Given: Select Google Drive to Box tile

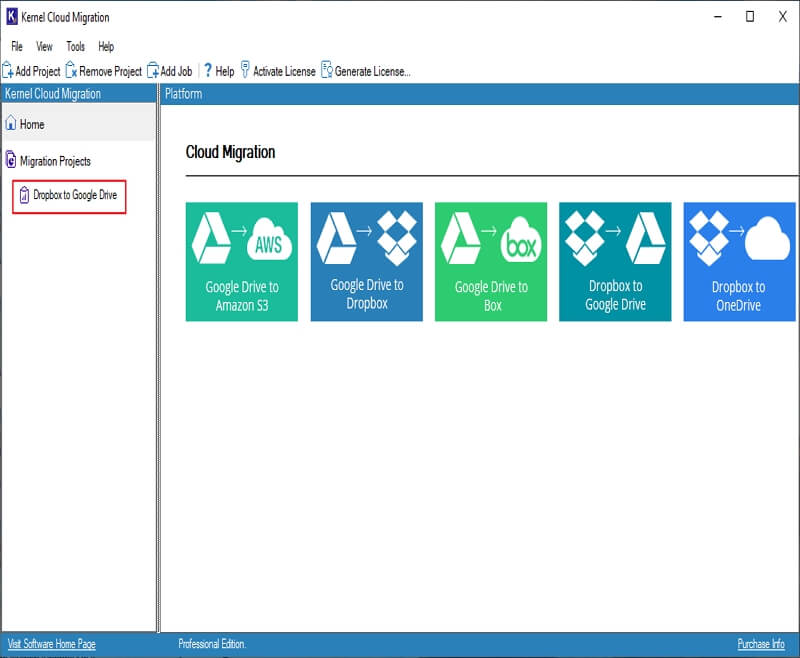Looking at the screenshot, I should pyautogui.click(x=491, y=262).
